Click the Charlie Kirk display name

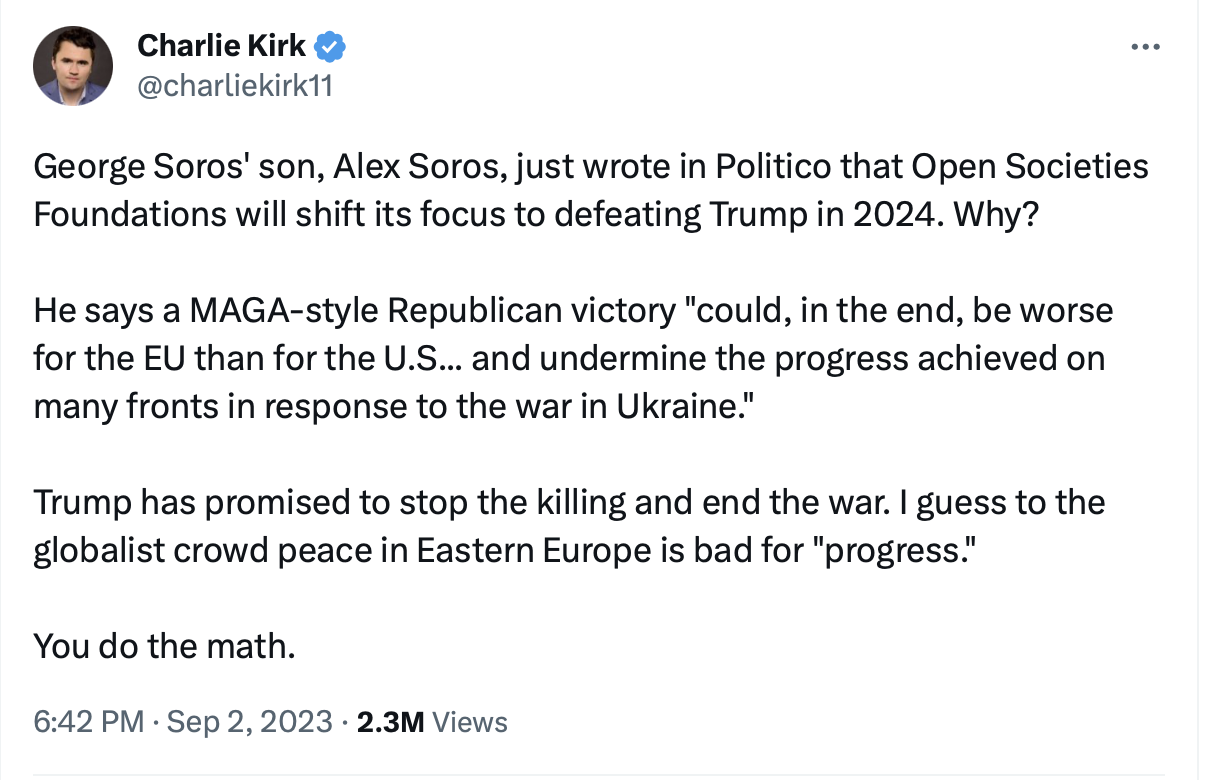coord(222,46)
